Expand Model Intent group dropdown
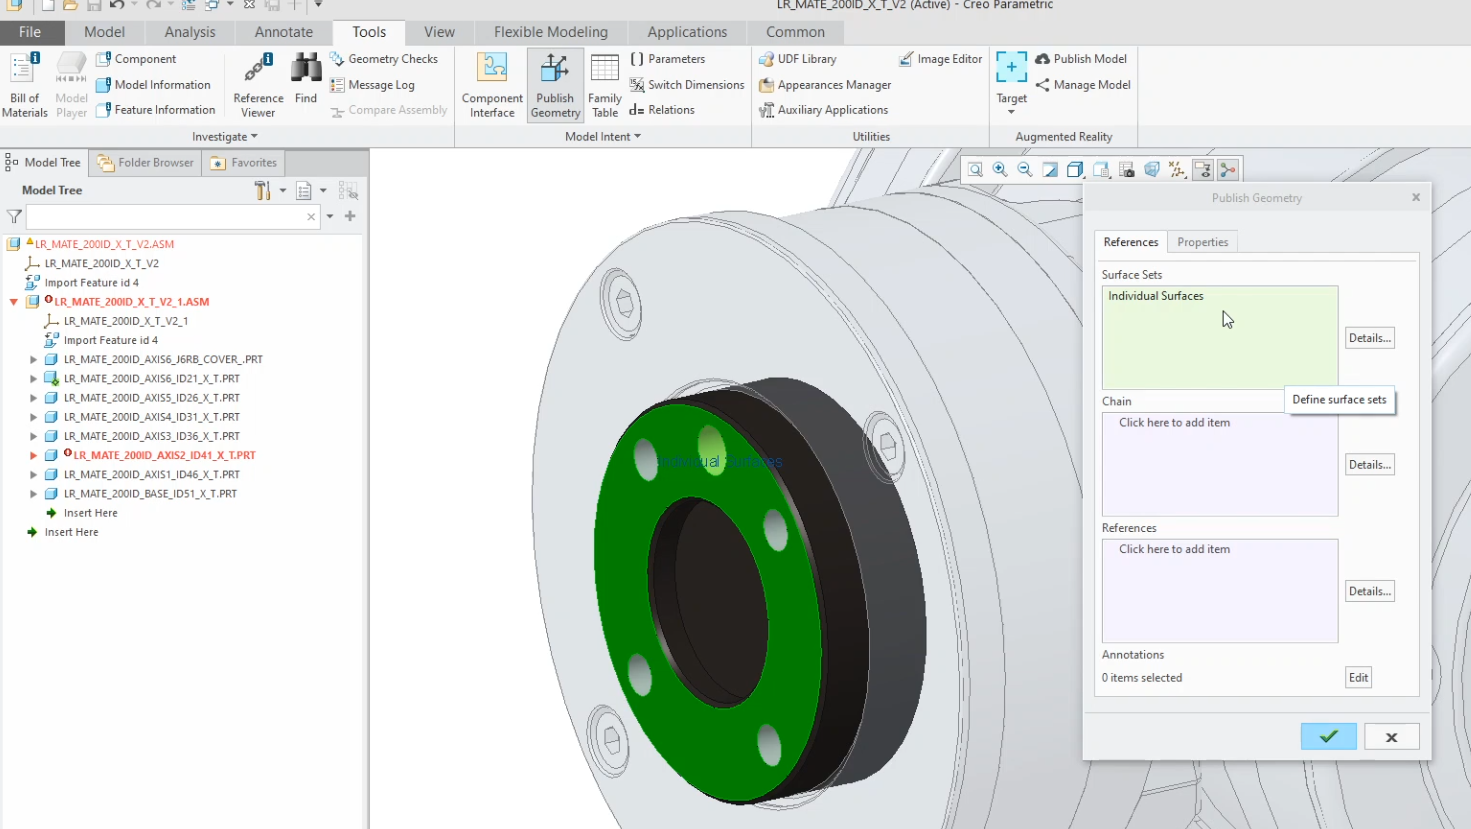This screenshot has width=1471, height=829. (603, 137)
